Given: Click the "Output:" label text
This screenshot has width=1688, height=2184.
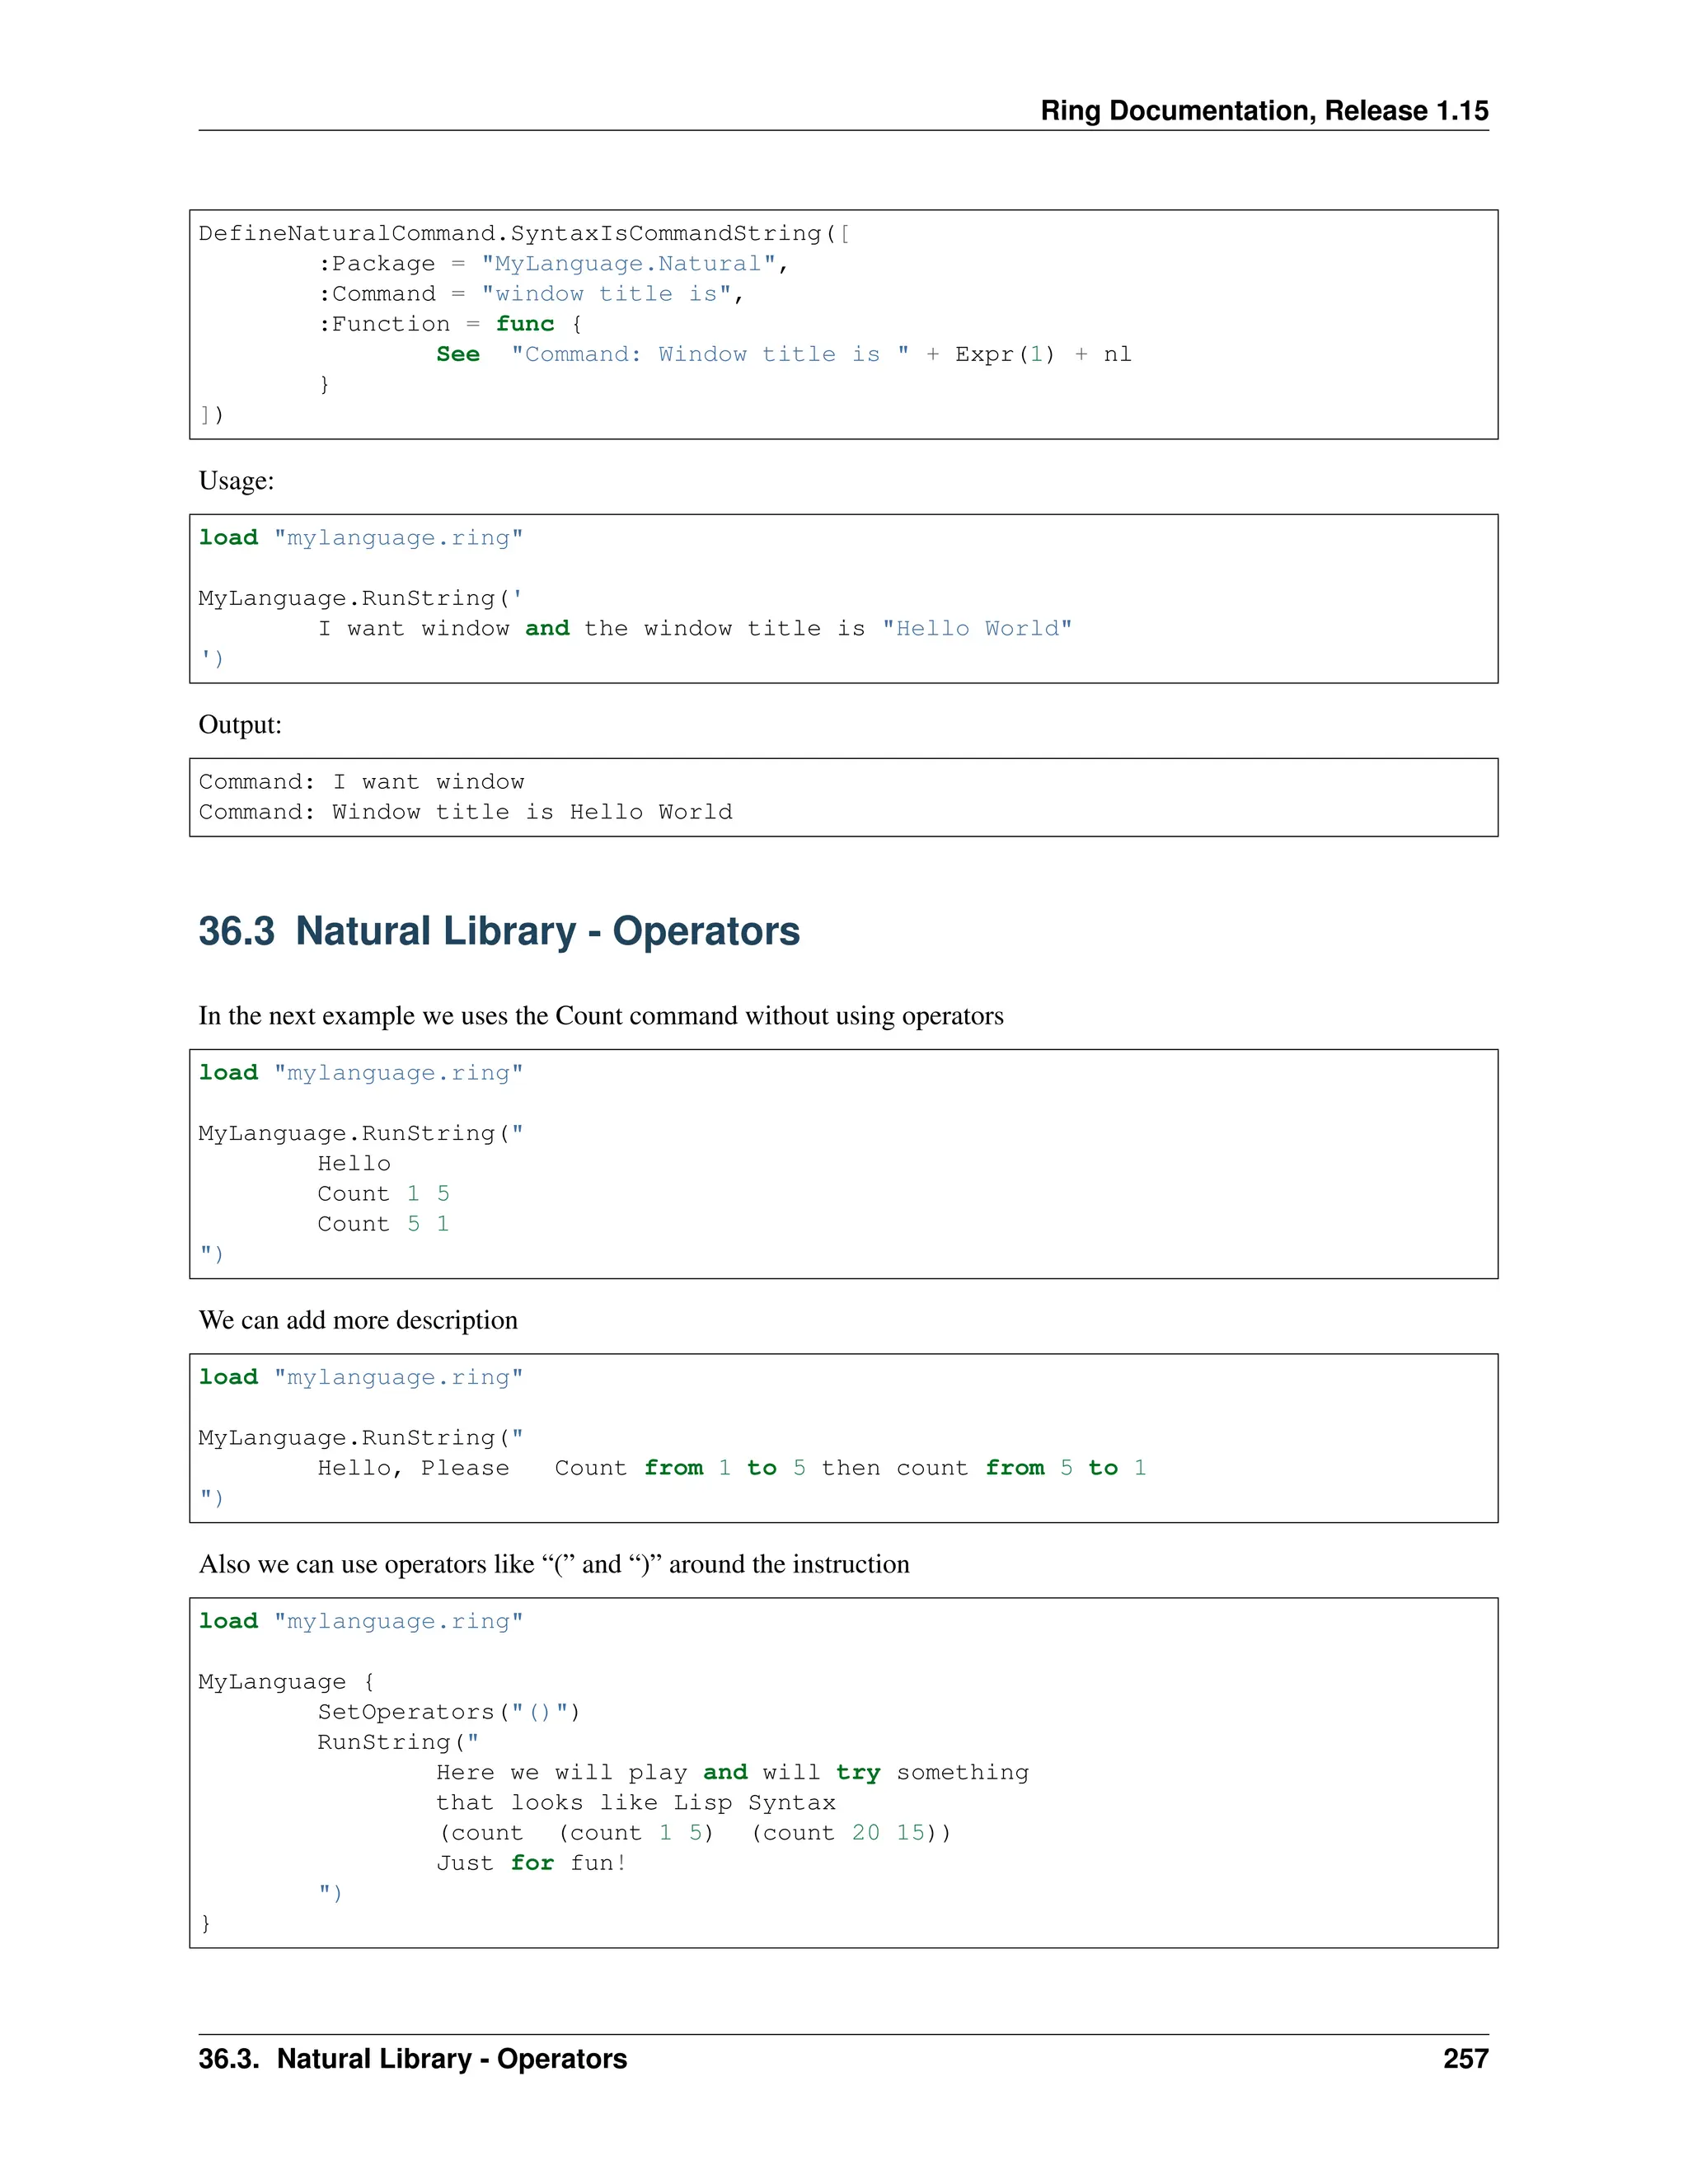Looking at the screenshot, I should pos(240,725).
